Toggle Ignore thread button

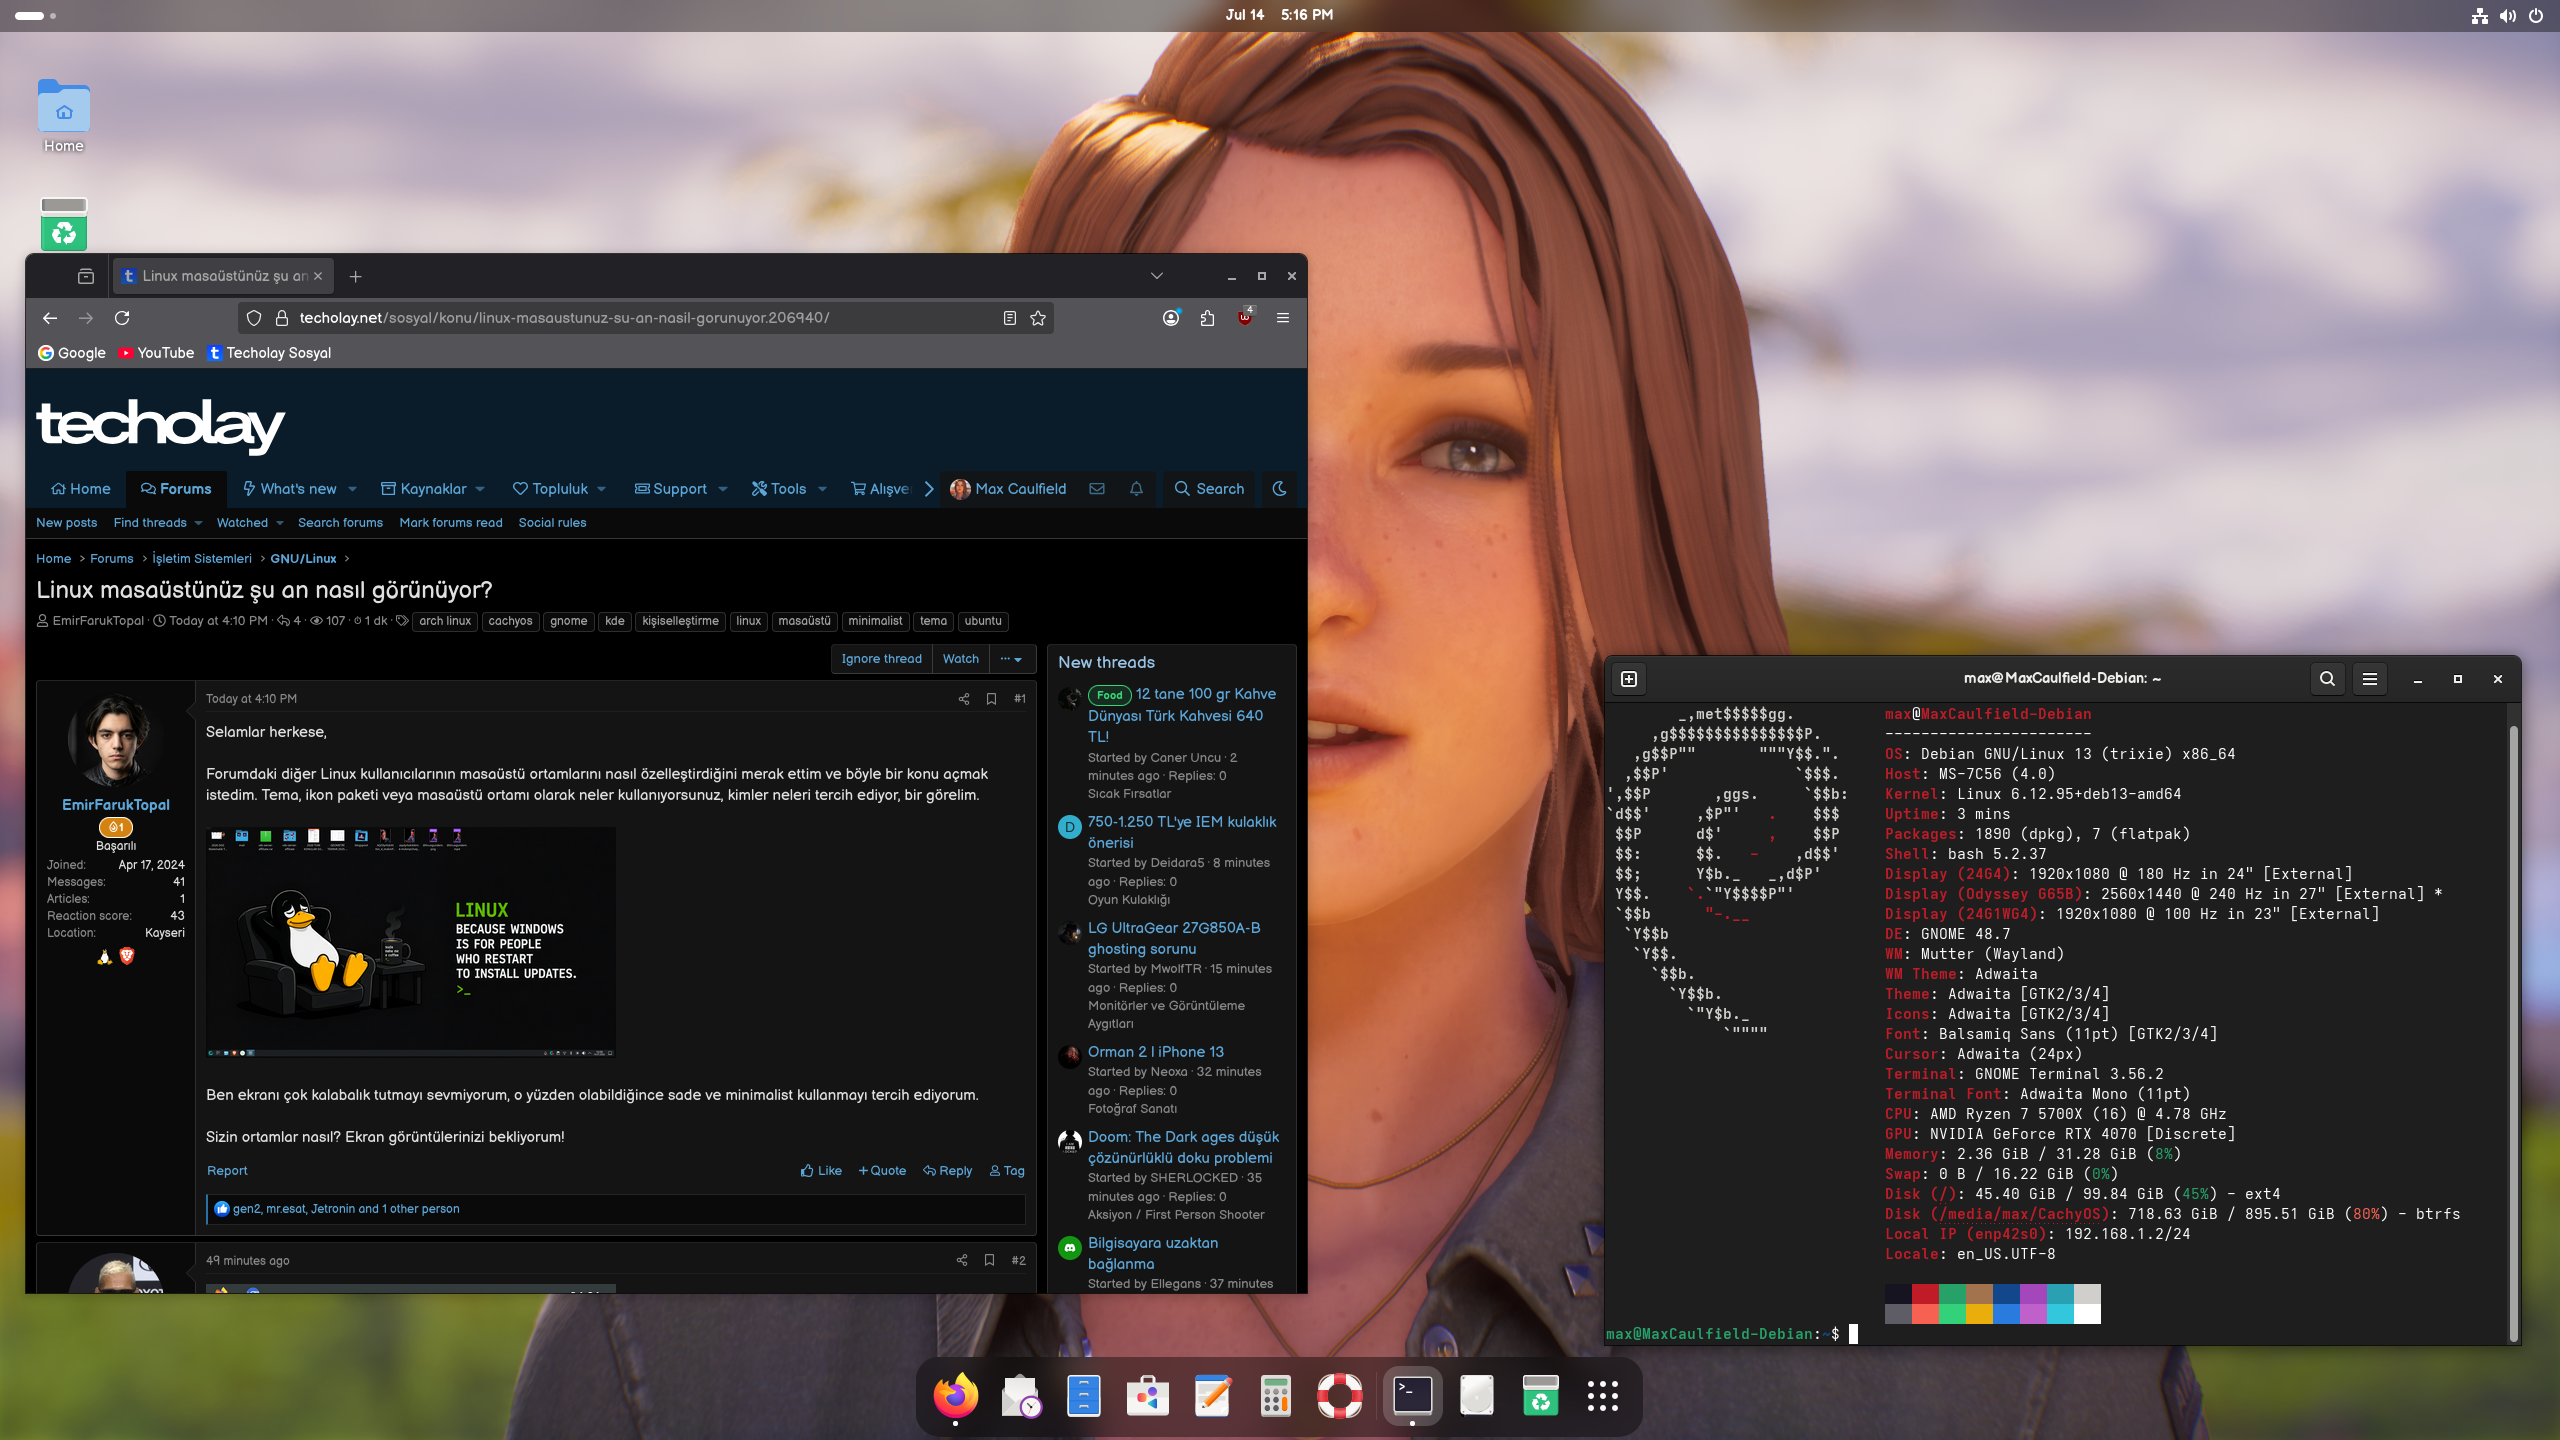click(881, 659)
